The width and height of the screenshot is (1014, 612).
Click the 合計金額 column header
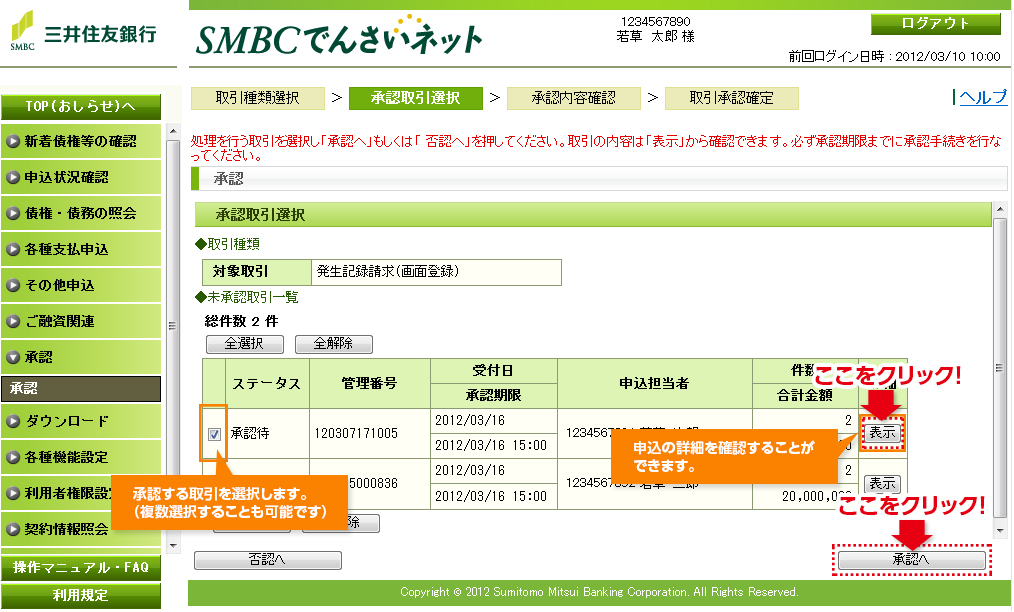pos(805,395)
